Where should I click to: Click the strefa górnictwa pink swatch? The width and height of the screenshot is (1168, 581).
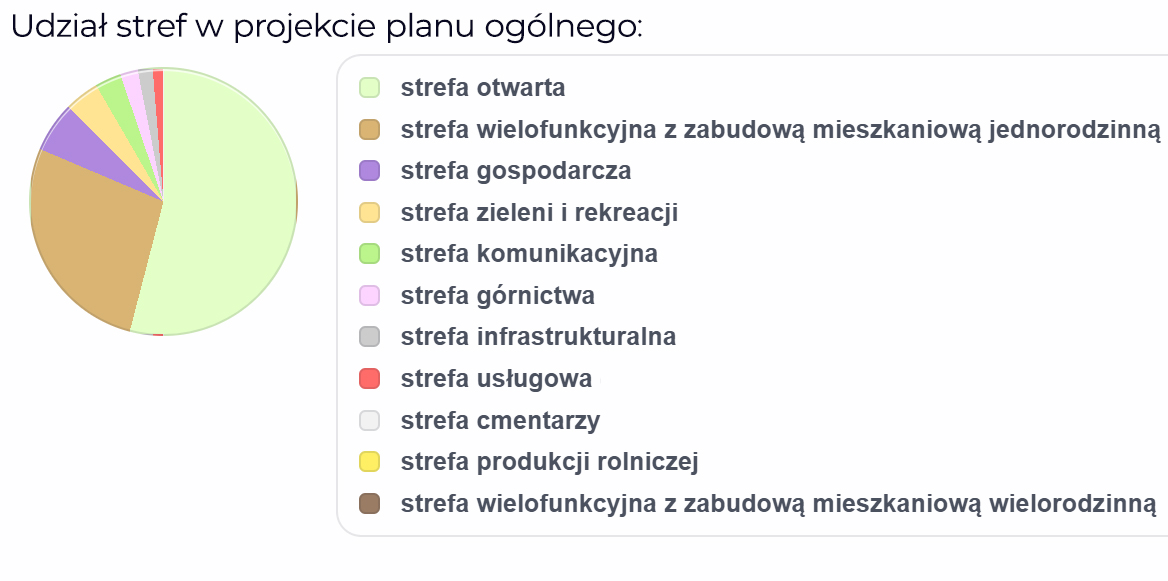point(370,296)
